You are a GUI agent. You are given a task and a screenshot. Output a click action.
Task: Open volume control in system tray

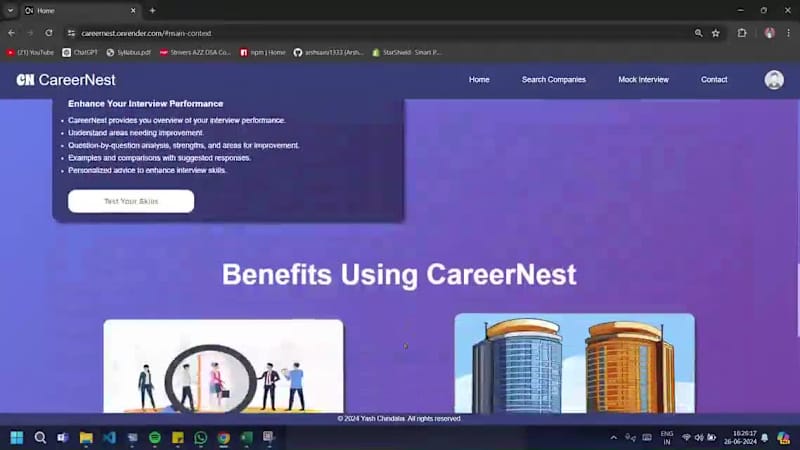698,438
